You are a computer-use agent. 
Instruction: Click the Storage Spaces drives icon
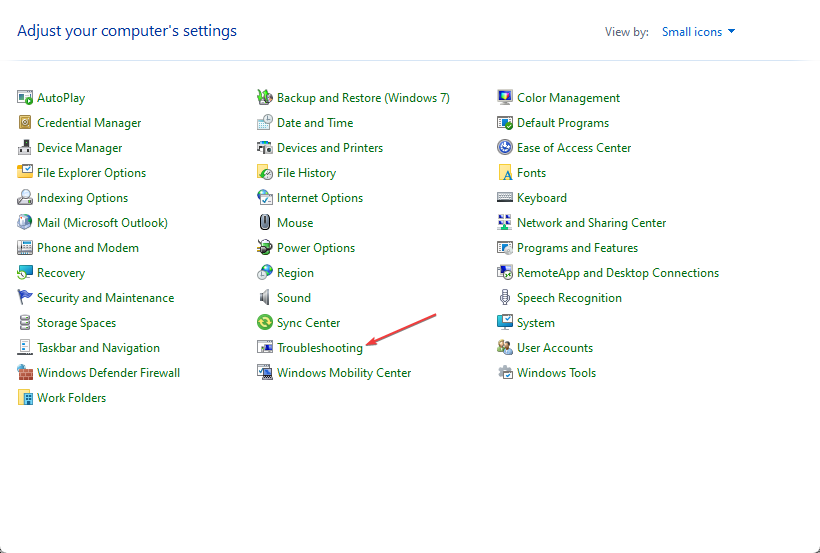point(25,323)
